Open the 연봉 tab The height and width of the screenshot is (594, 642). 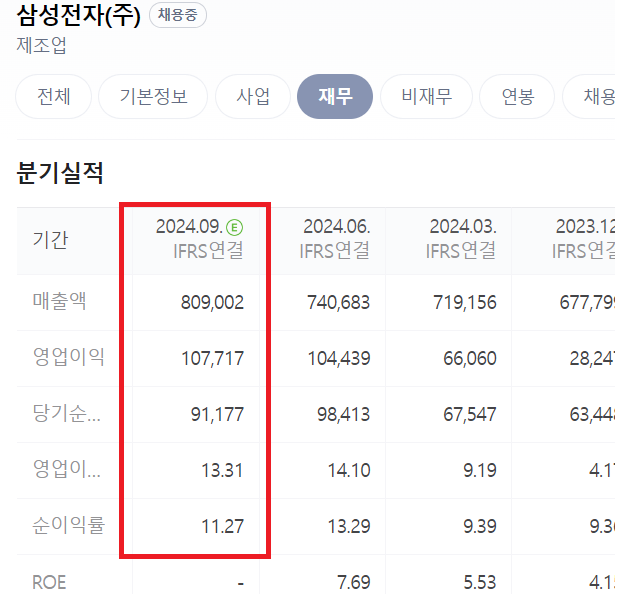pyautogui.click(x=518, y=97)
